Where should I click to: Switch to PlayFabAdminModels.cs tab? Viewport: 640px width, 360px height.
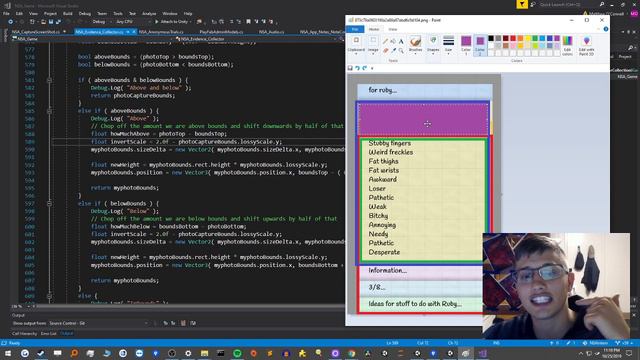coord(221,32)
